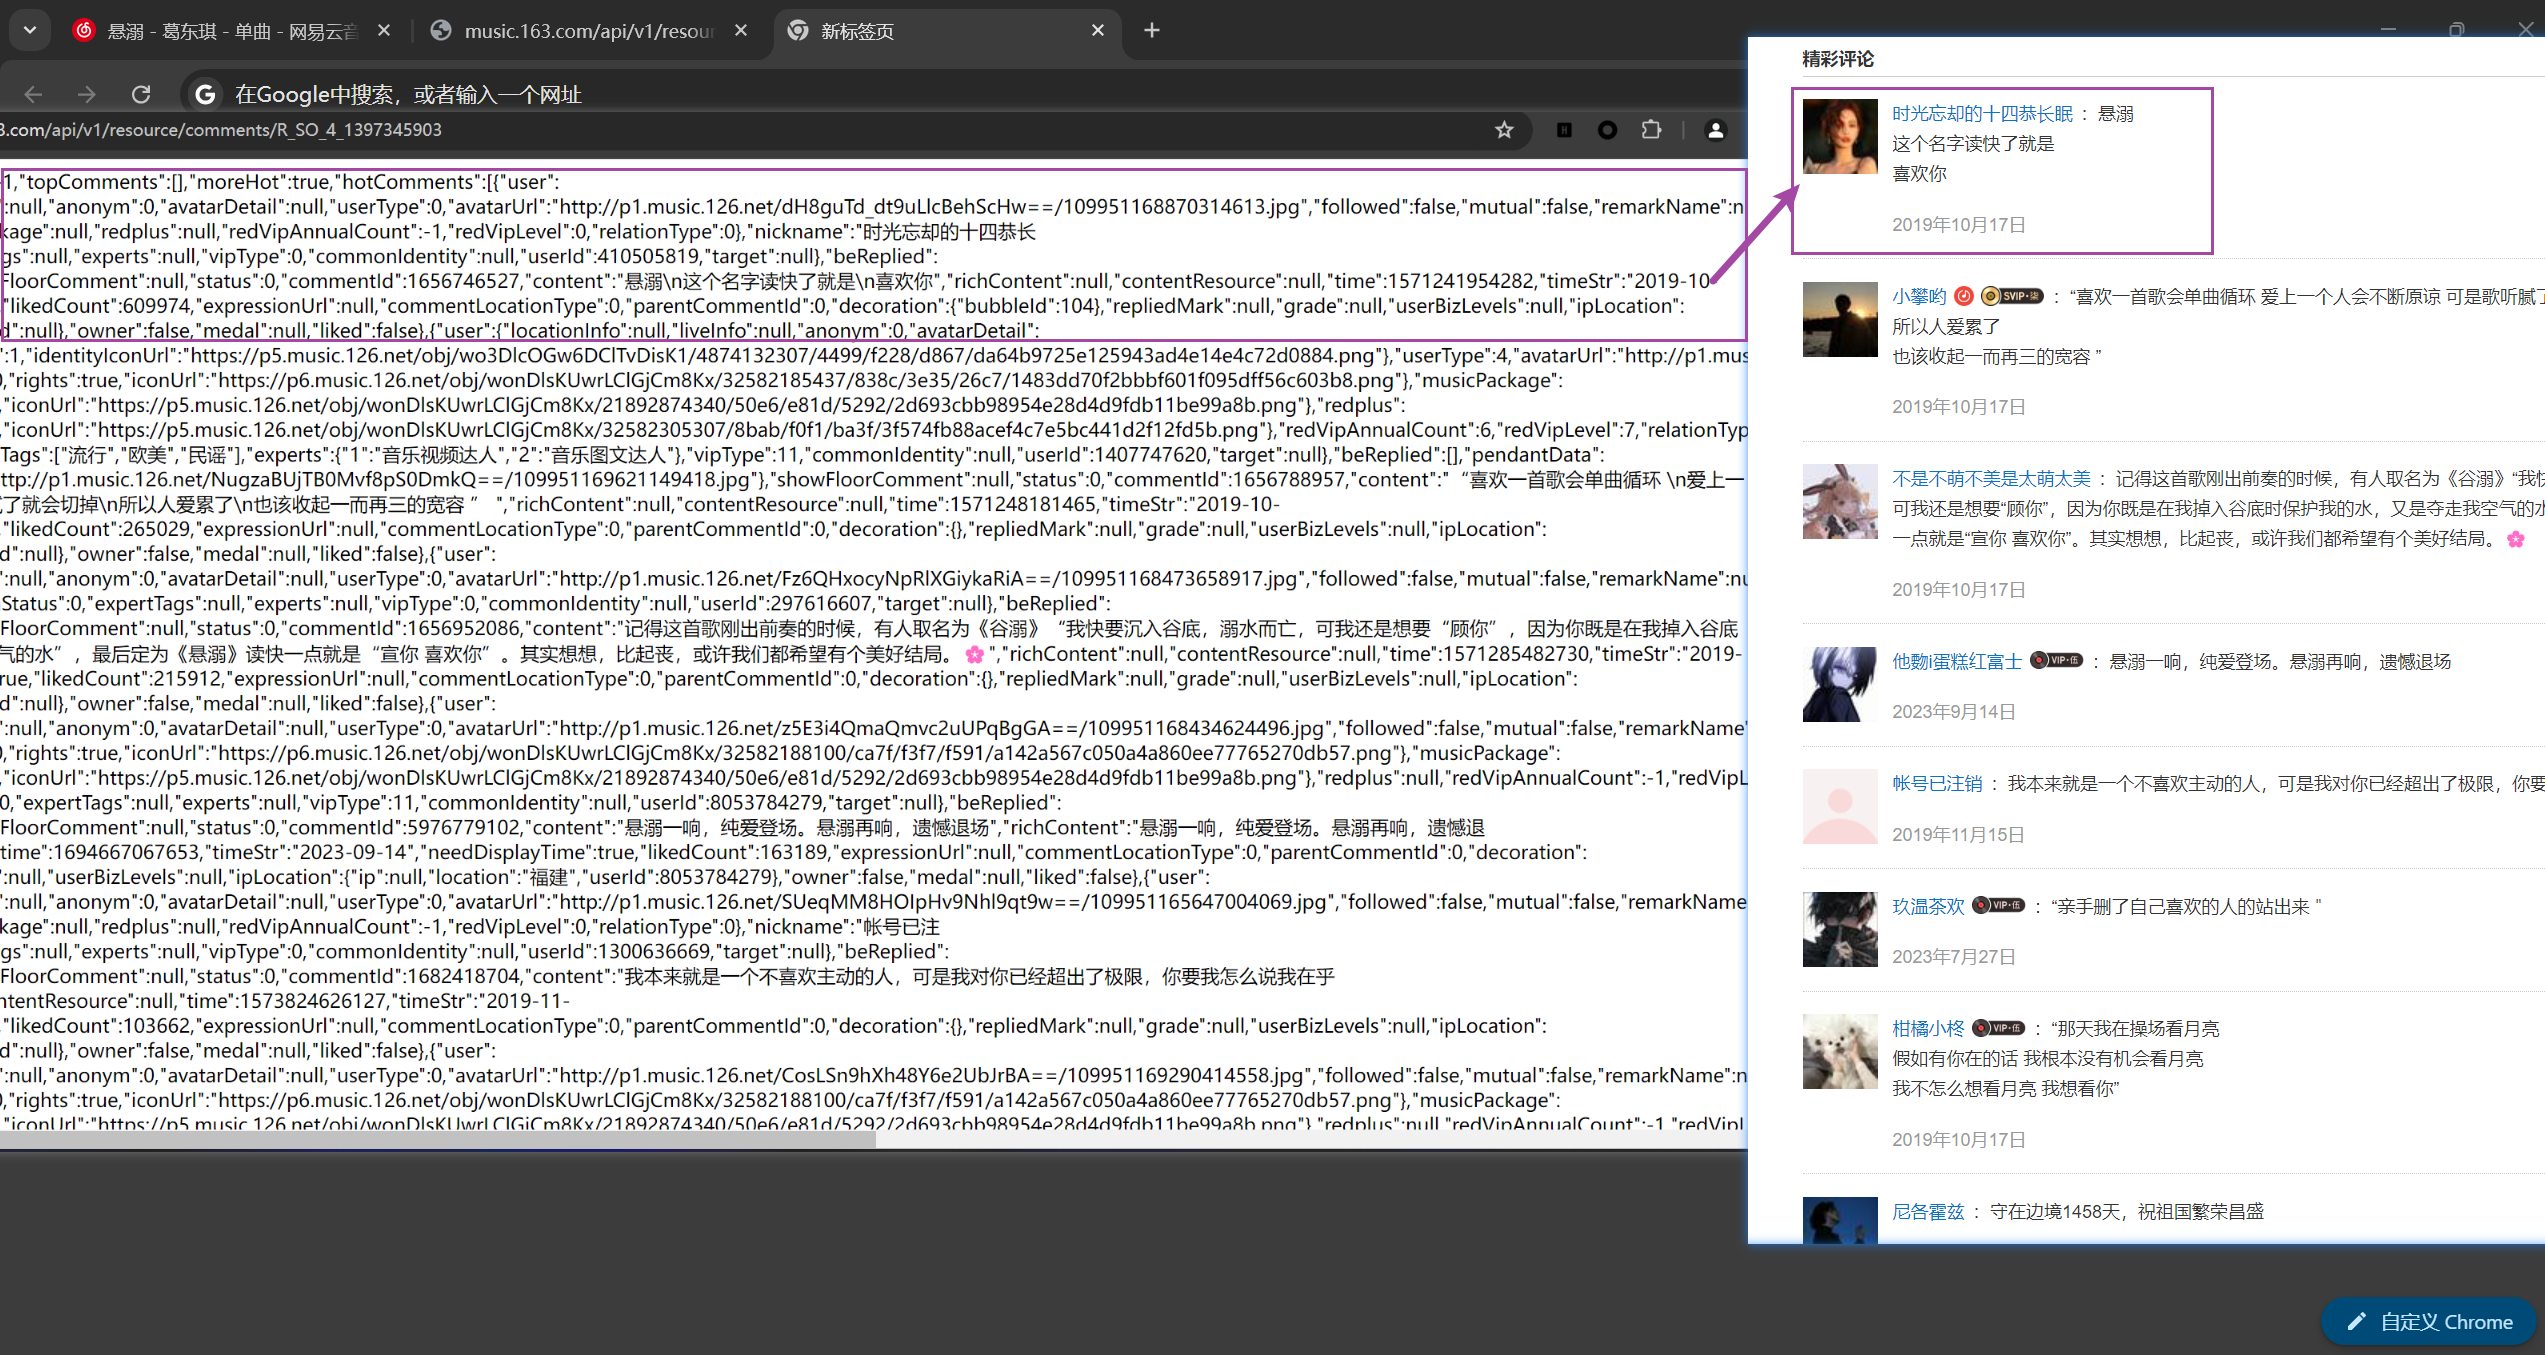Click the browser reload button
2545x1355 pixels.
pyautogui.click(x=141, y=94)
